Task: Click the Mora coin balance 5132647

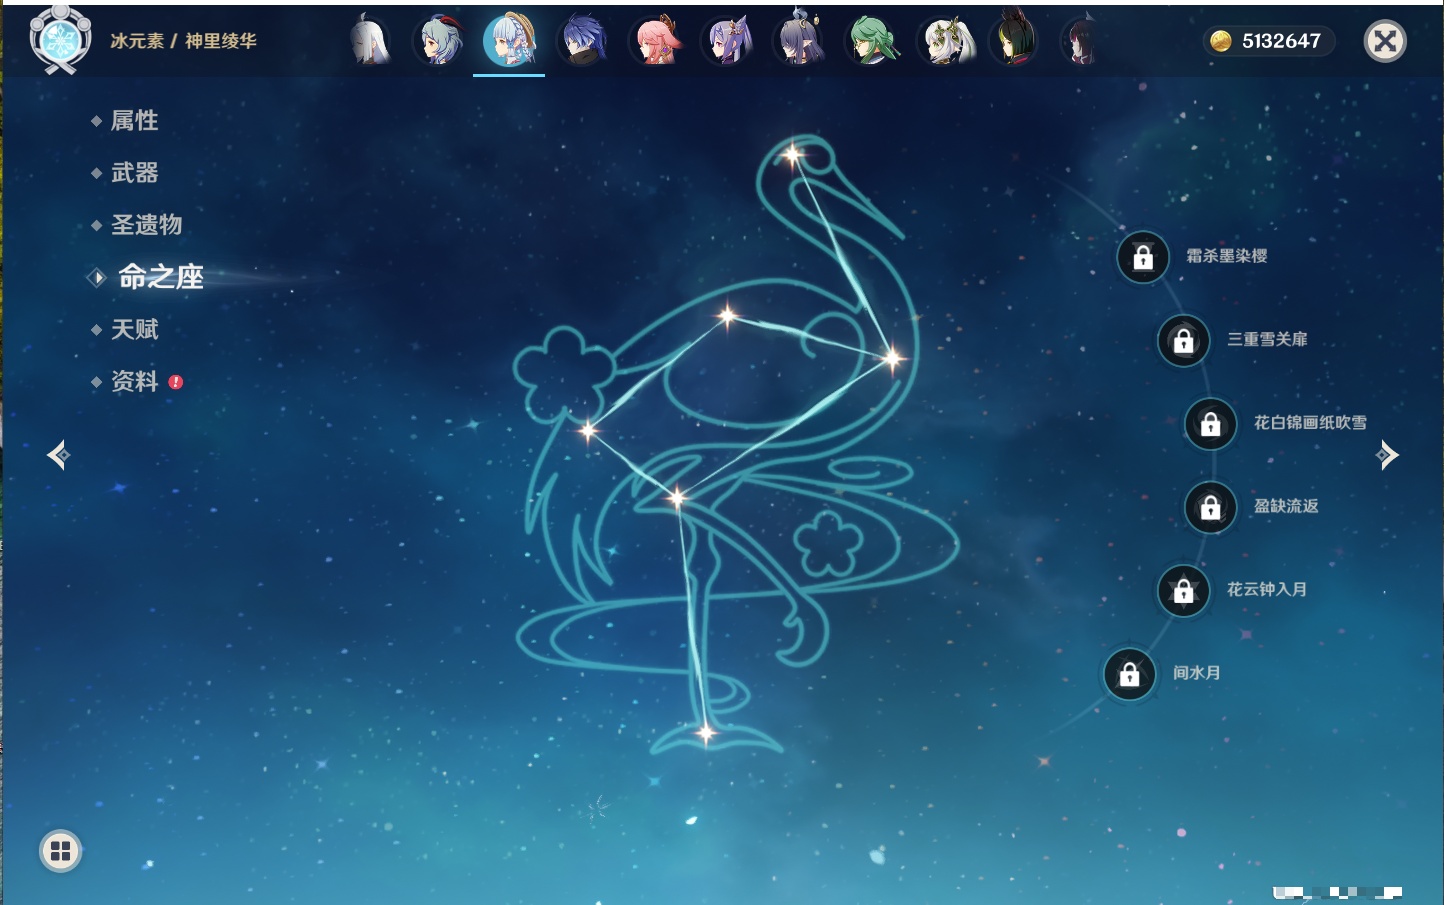Action: coord(1267,41)
